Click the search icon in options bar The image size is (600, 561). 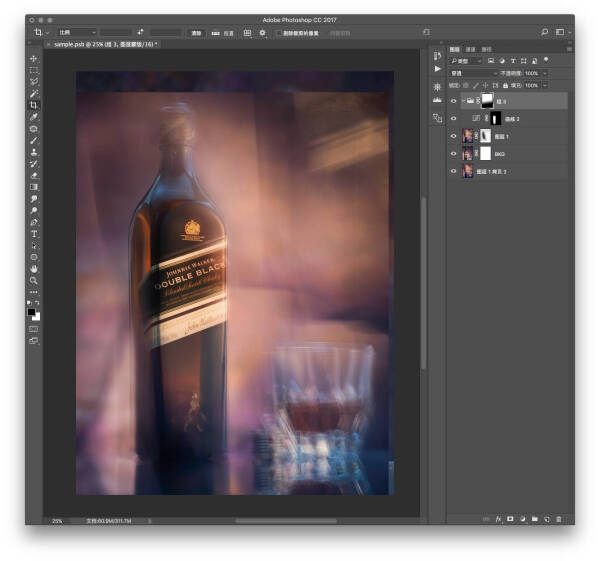(545, 33)
